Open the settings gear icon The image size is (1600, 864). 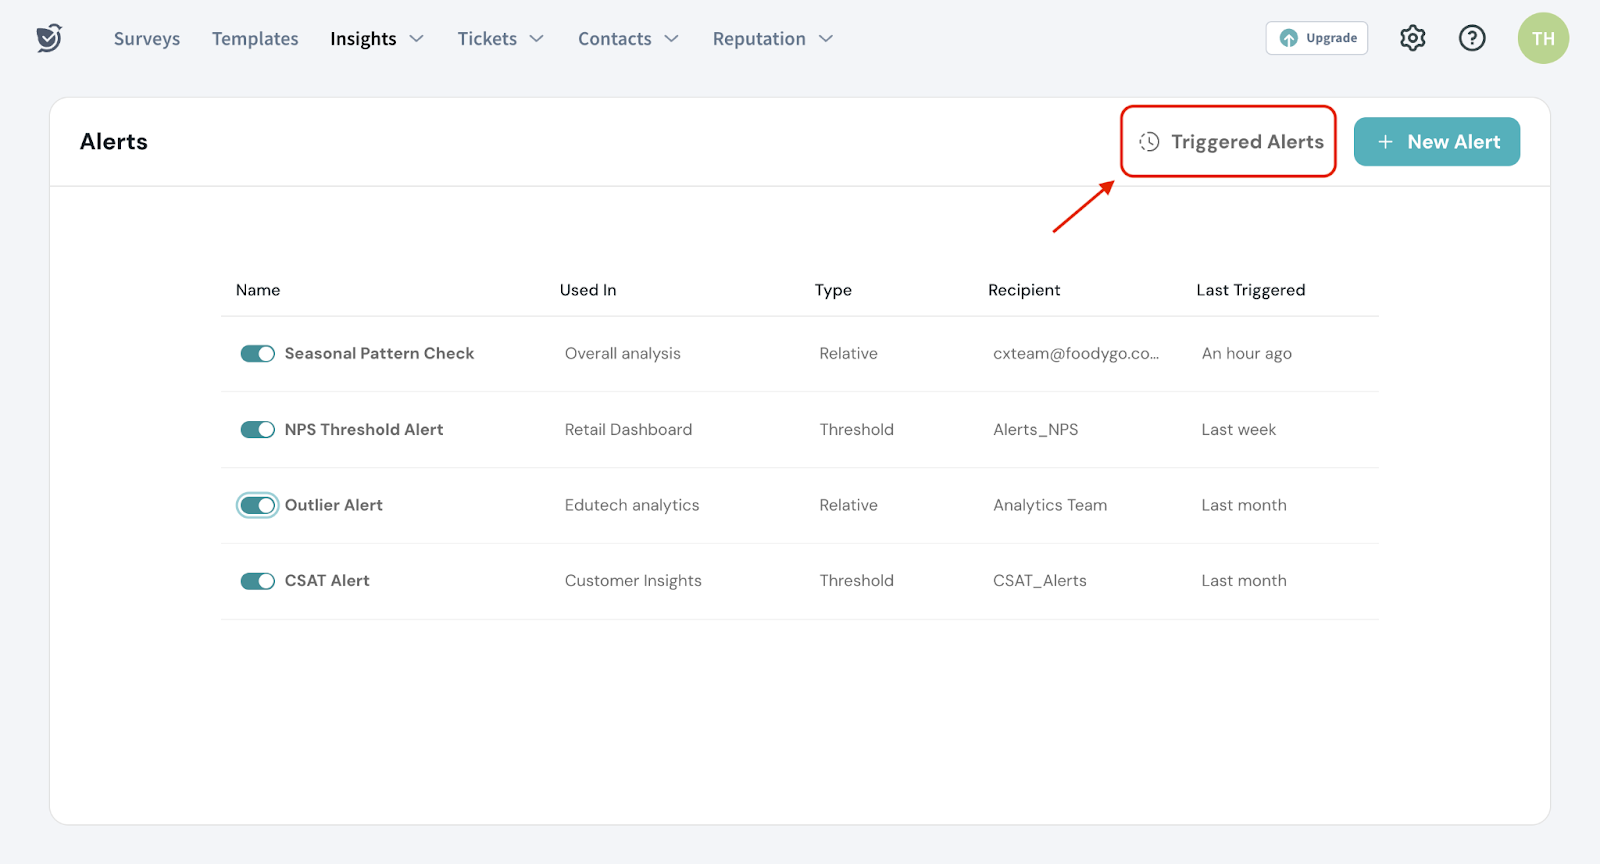tap(1412, 38)
